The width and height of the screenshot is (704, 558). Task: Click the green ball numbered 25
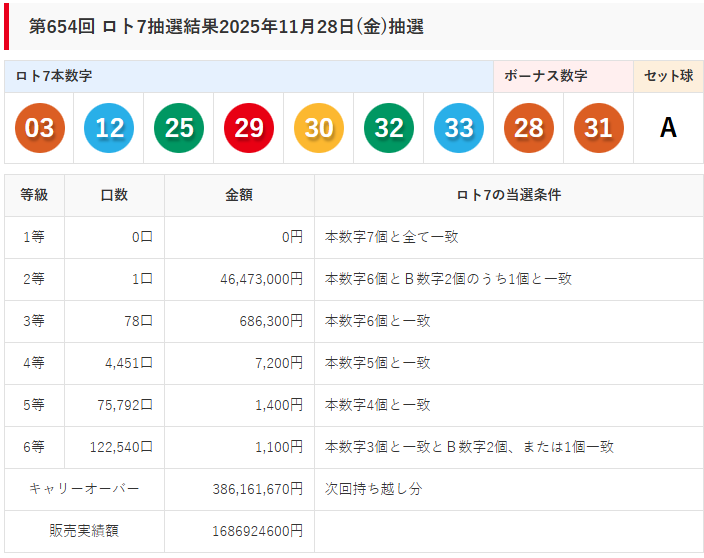click(x=179, y=128)
